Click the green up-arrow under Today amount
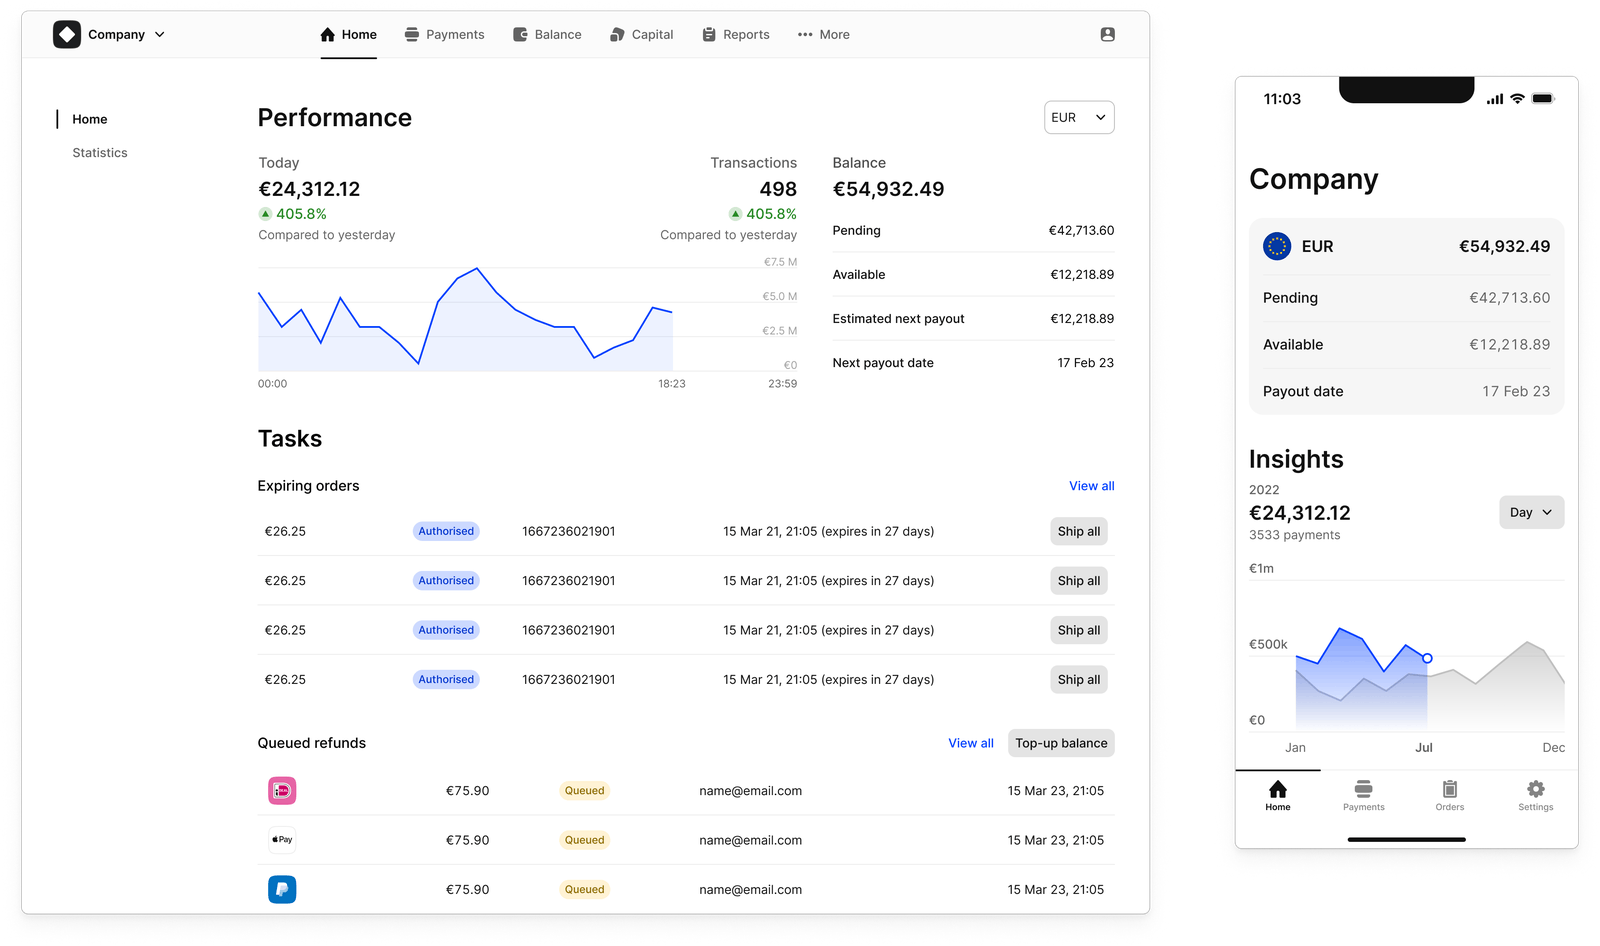Image resolution: width=1600 pixels, height=946 pixels. click(x=265, y=214)
